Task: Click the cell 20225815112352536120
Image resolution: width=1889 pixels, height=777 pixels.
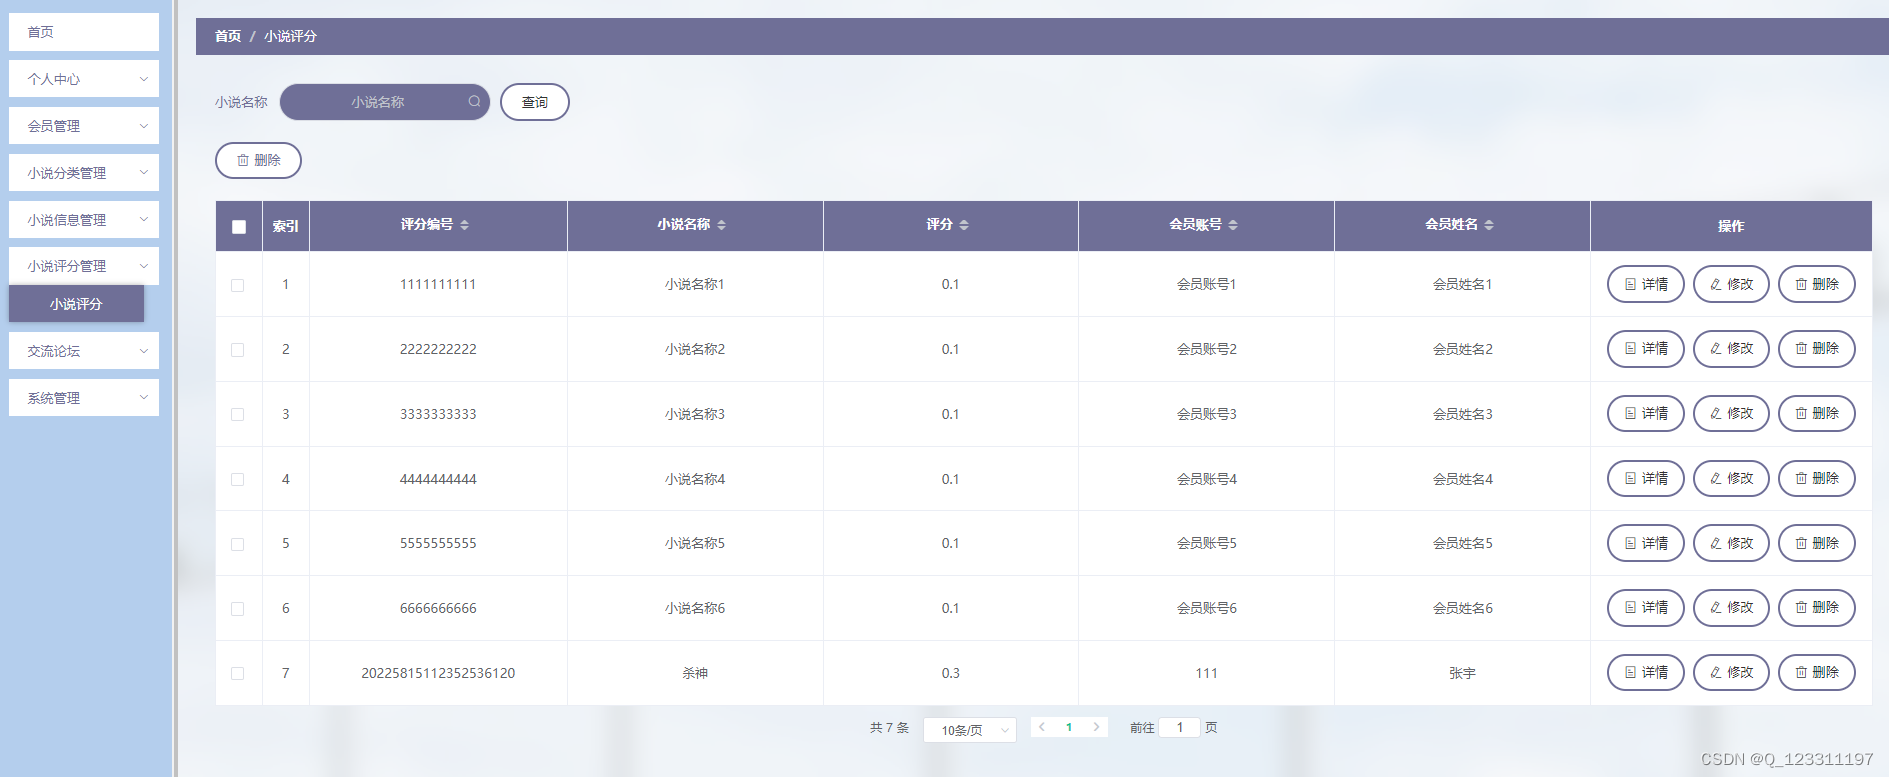Action: coord(438,673)
